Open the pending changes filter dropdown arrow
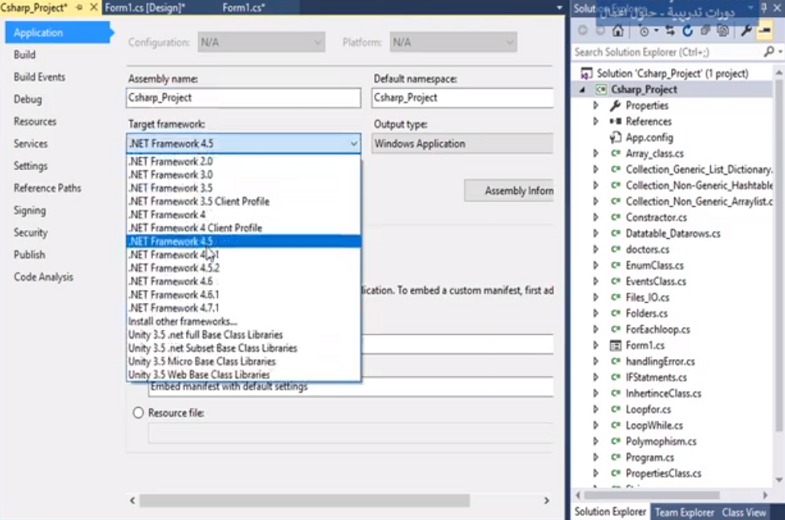Image resolution: width=785 pixels, height=520 pixels. 656,31
